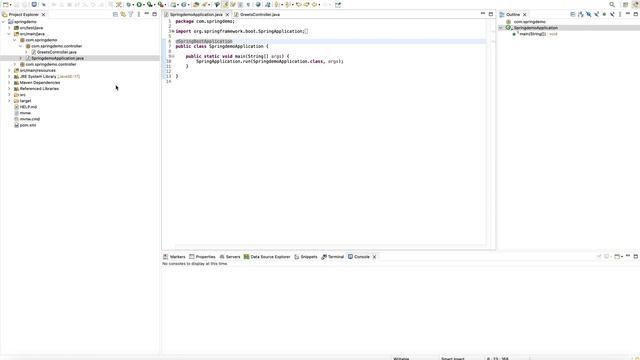Screen dimensions: 640x360
Task: Open the Terminal tab
Action: tap(333, 257)
